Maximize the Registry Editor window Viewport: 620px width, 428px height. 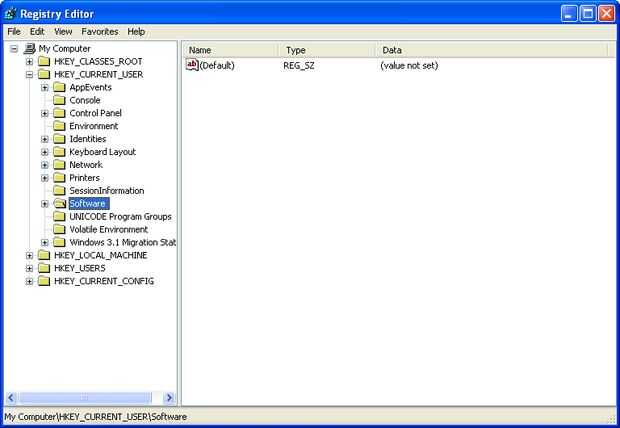pos(588,14)
